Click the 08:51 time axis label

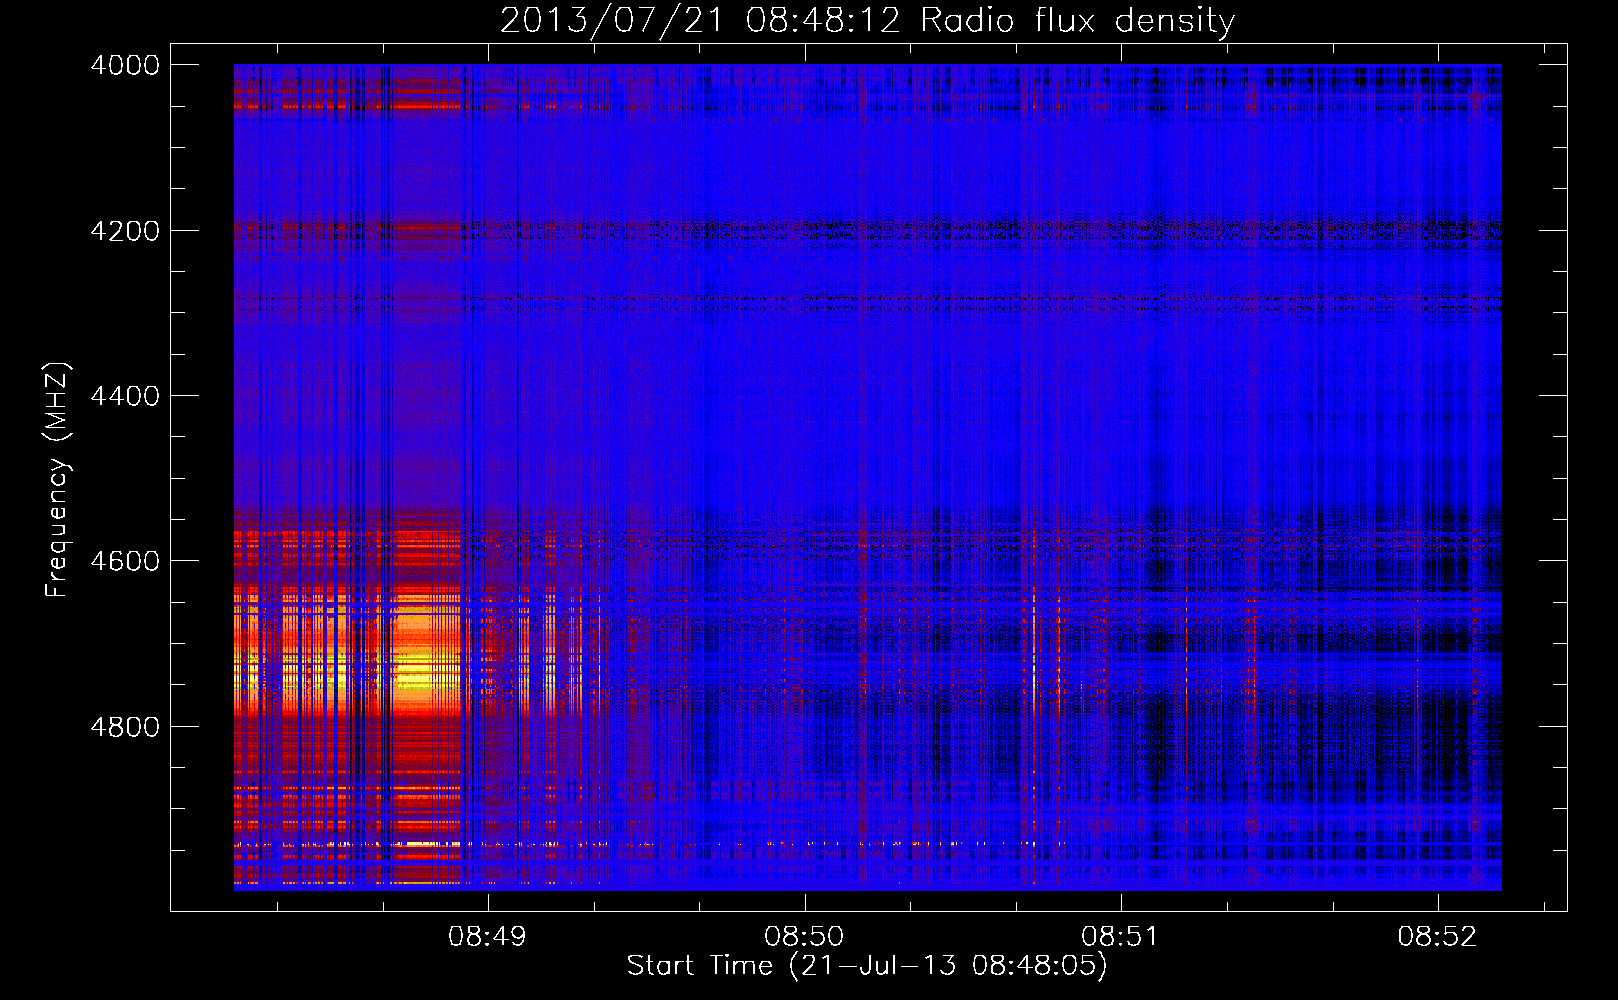(x=1120, y=937)
